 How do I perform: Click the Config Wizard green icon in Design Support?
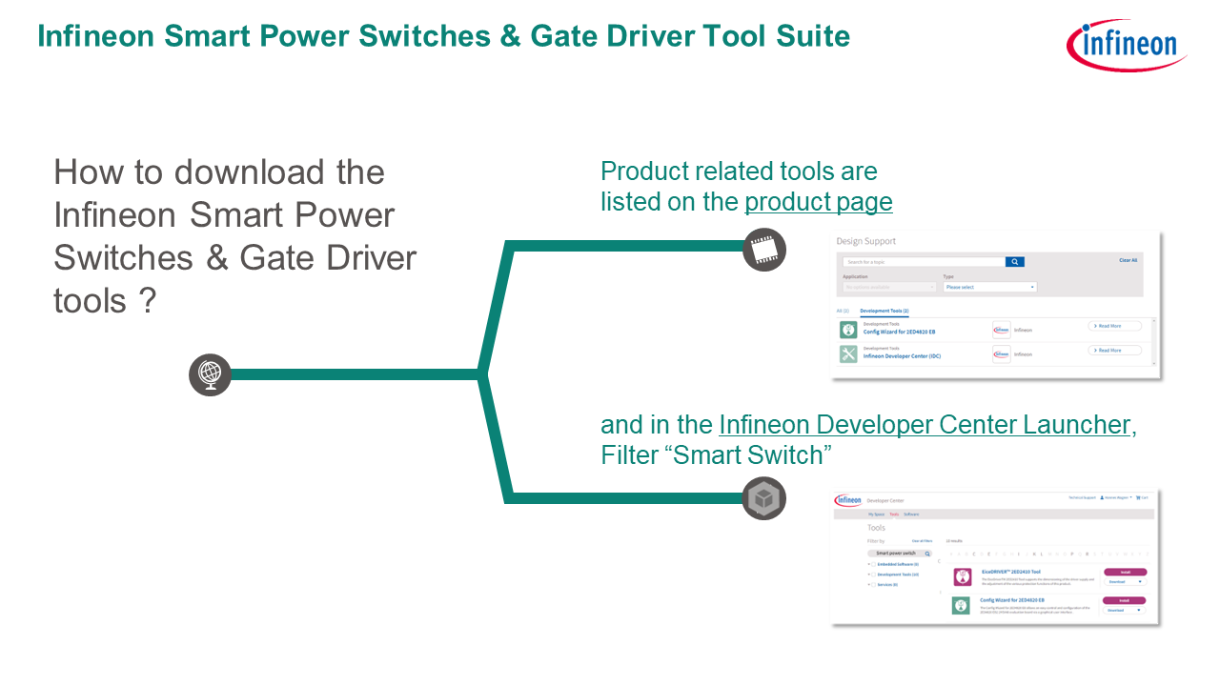848,329
